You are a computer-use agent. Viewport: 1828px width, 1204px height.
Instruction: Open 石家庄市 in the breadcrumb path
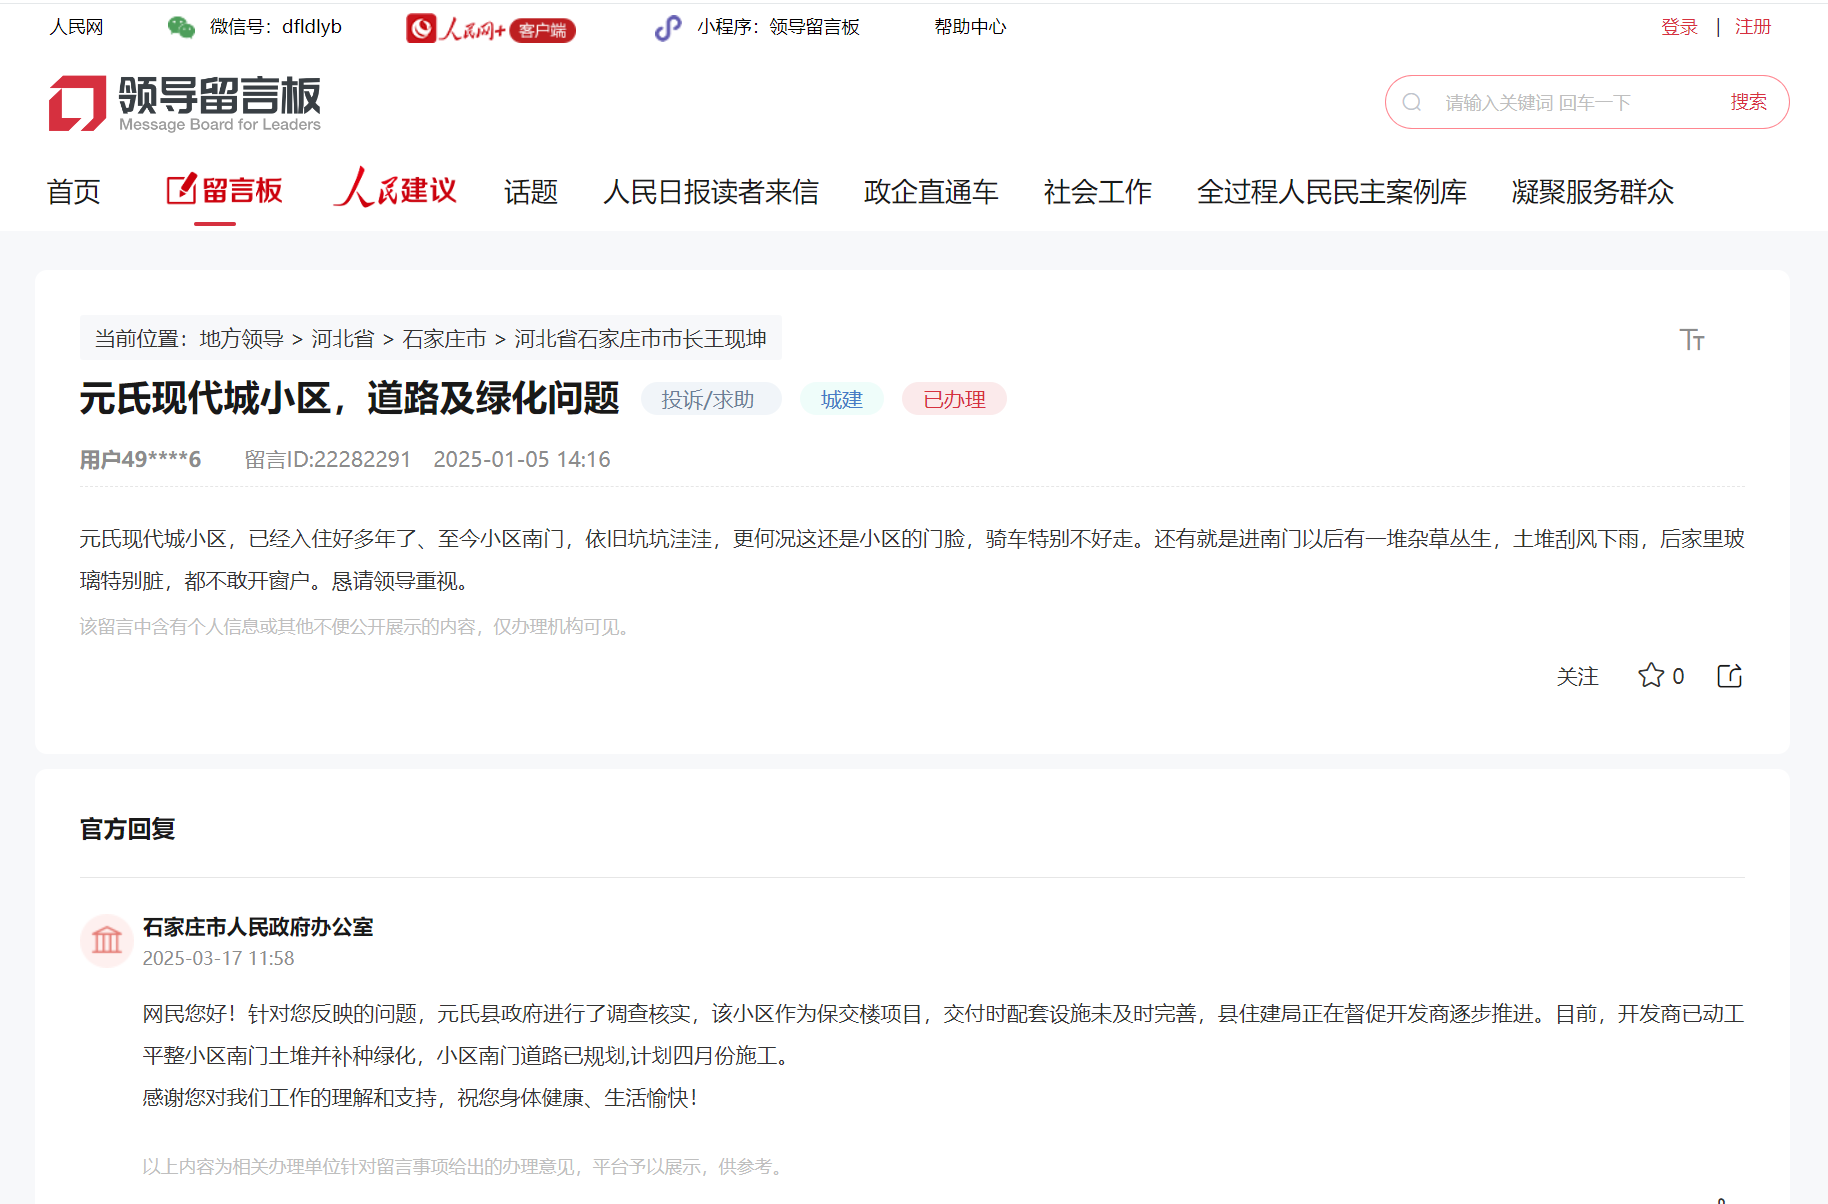(444, 339)
